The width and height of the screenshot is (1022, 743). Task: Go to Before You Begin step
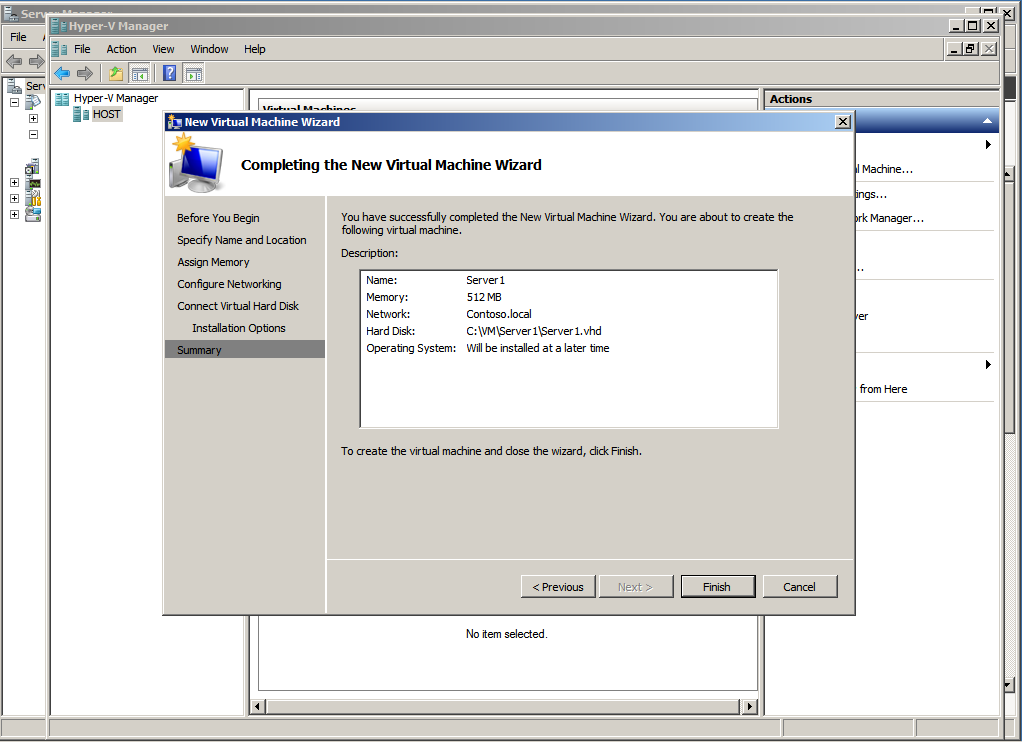218,218
